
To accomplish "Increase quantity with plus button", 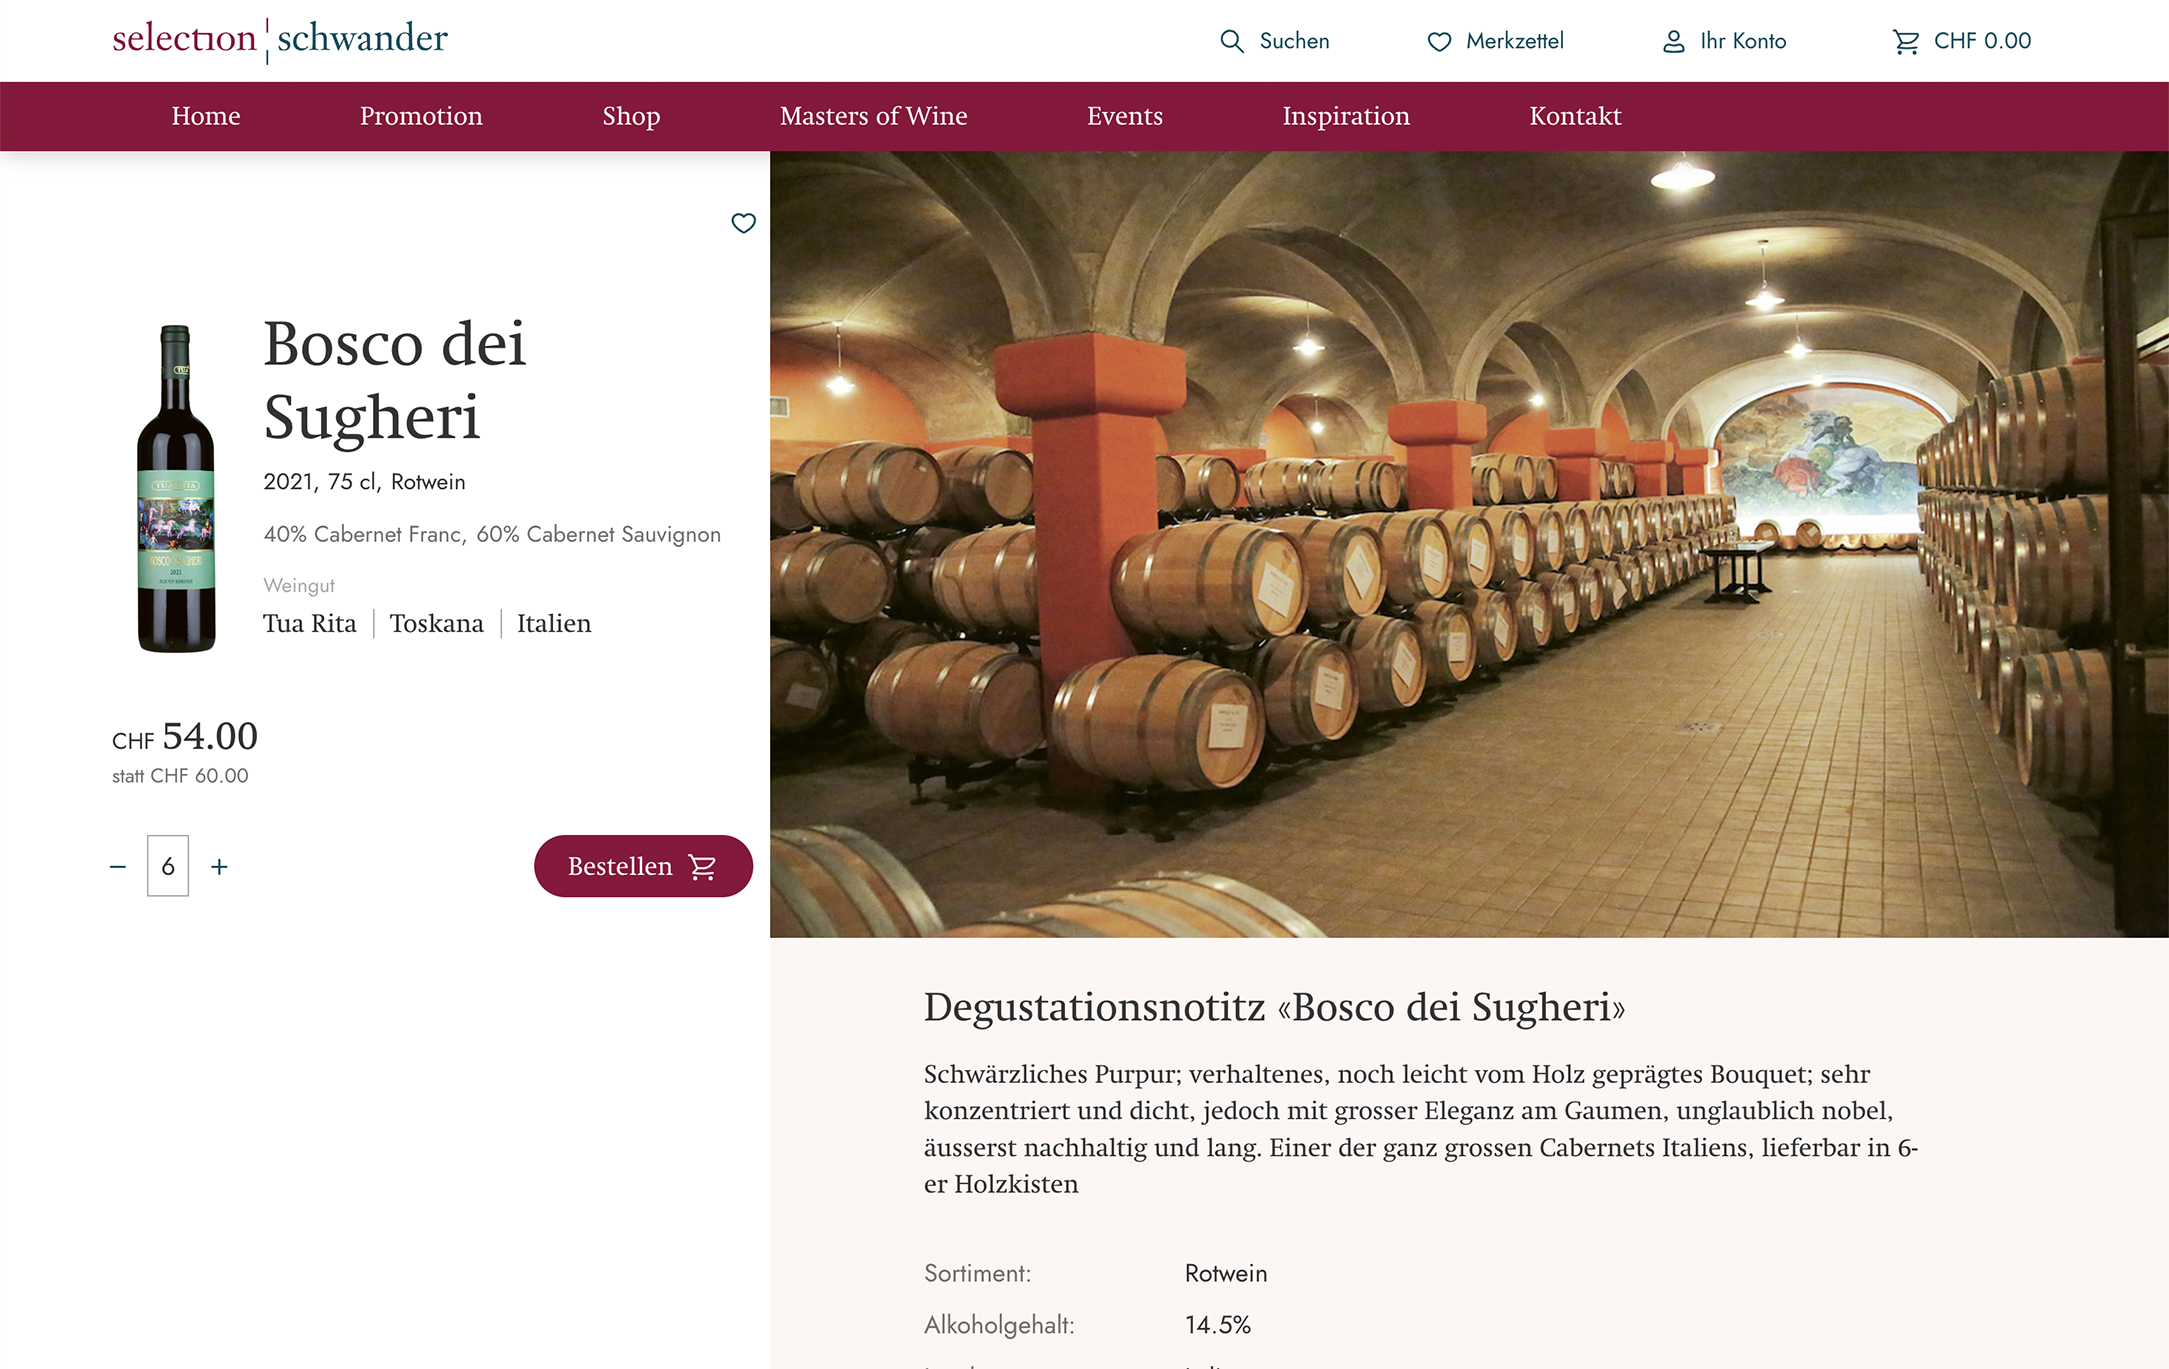I will click(219, 866).
